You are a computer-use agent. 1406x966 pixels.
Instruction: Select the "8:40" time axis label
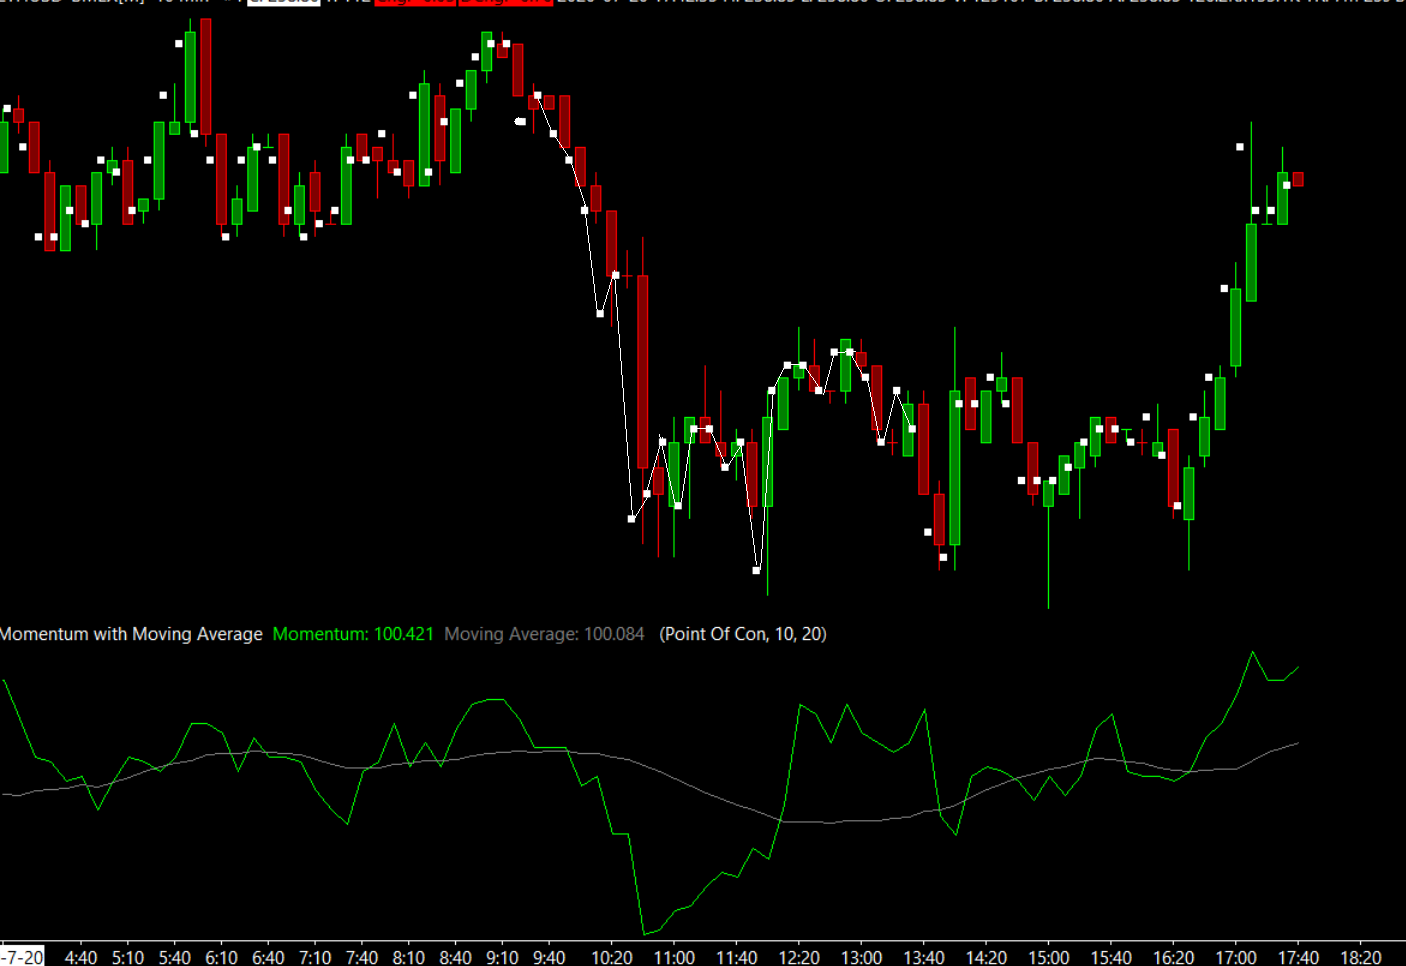456,957
